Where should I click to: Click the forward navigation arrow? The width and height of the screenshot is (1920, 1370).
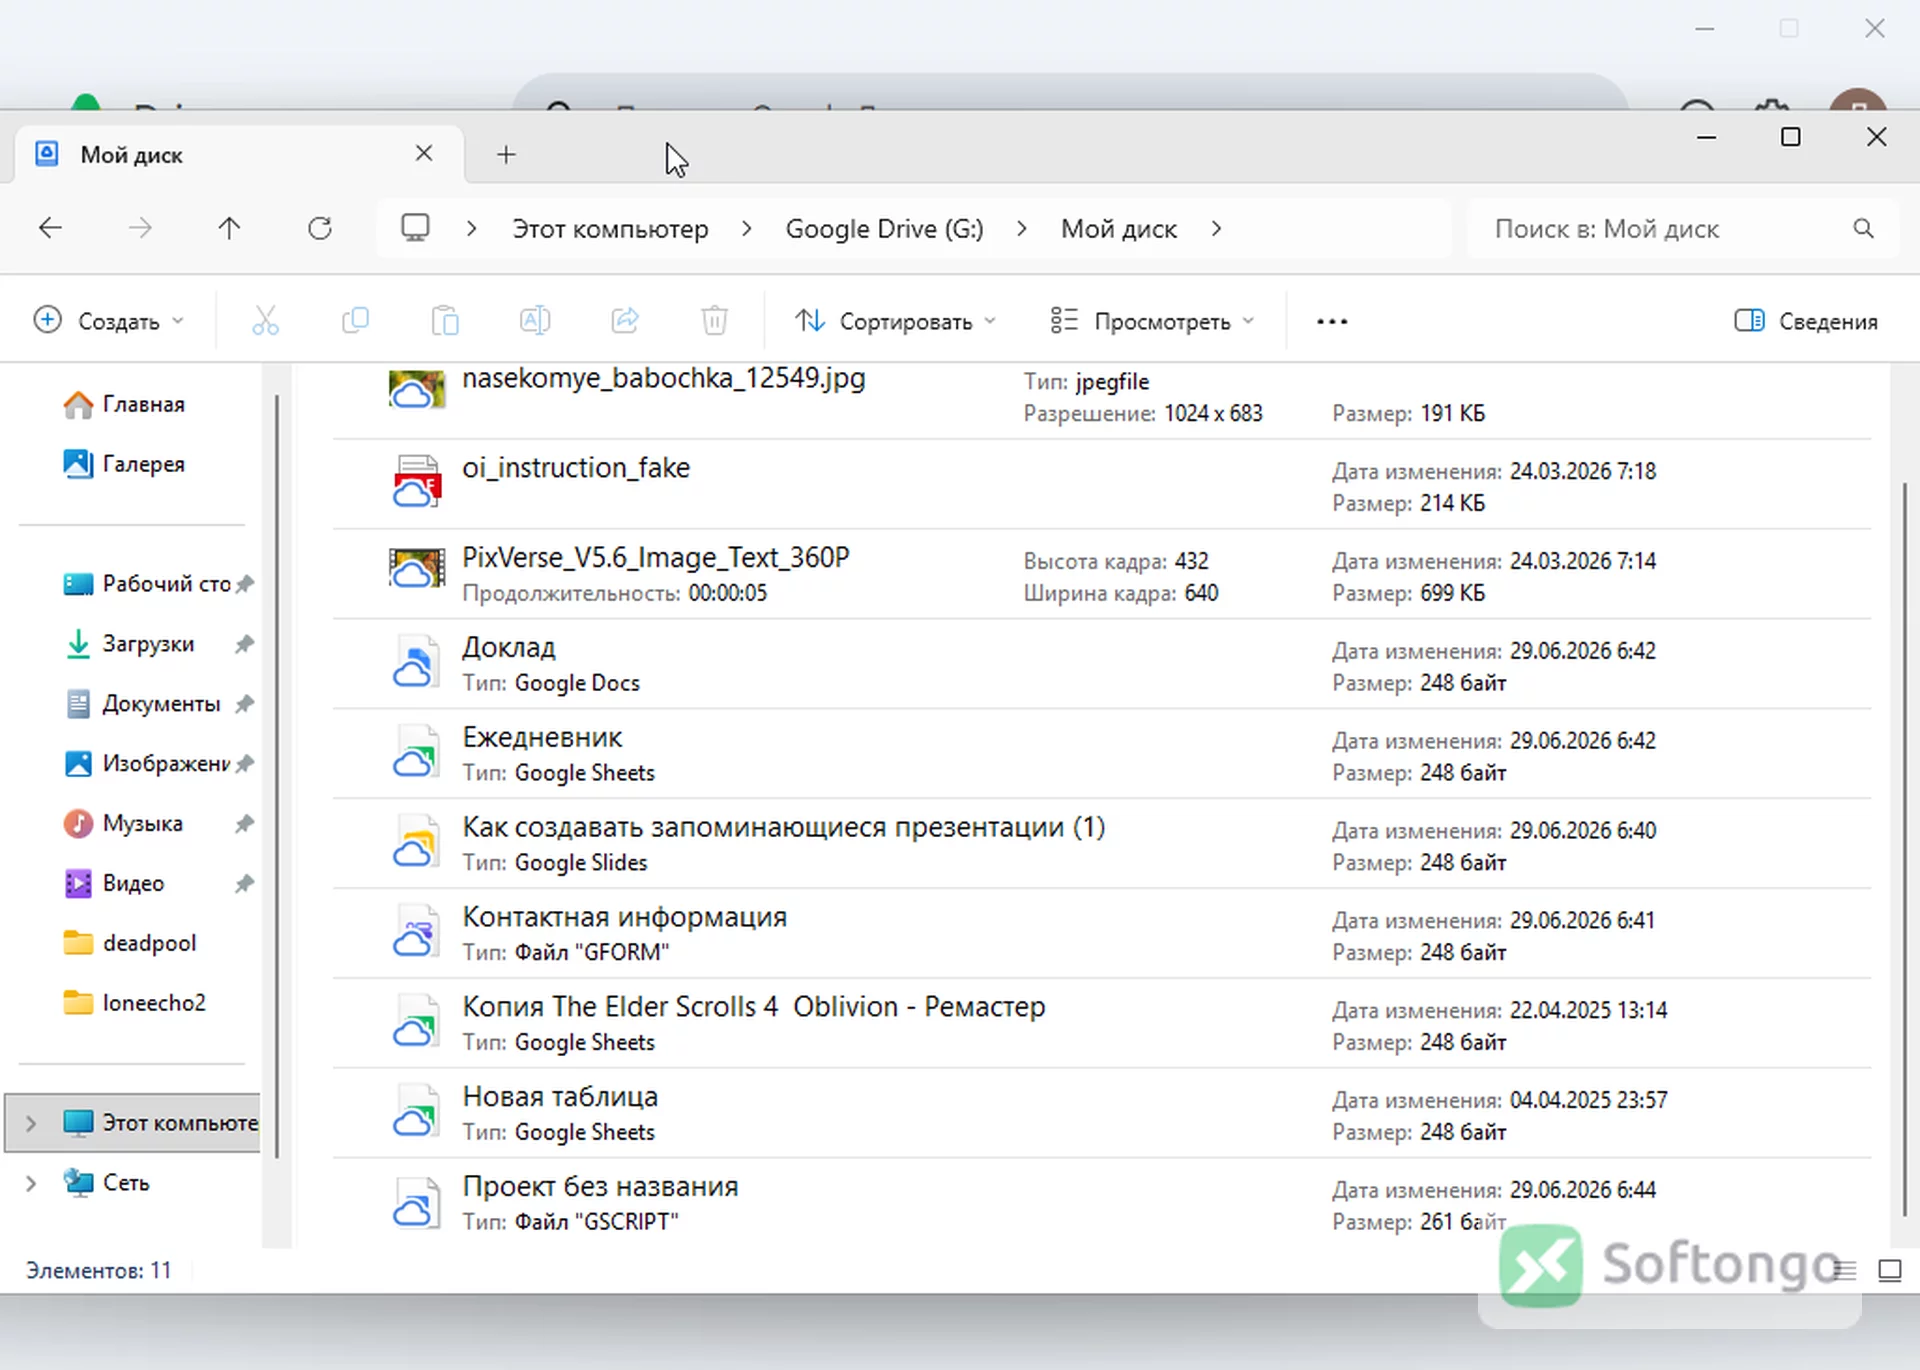[140, 228]
